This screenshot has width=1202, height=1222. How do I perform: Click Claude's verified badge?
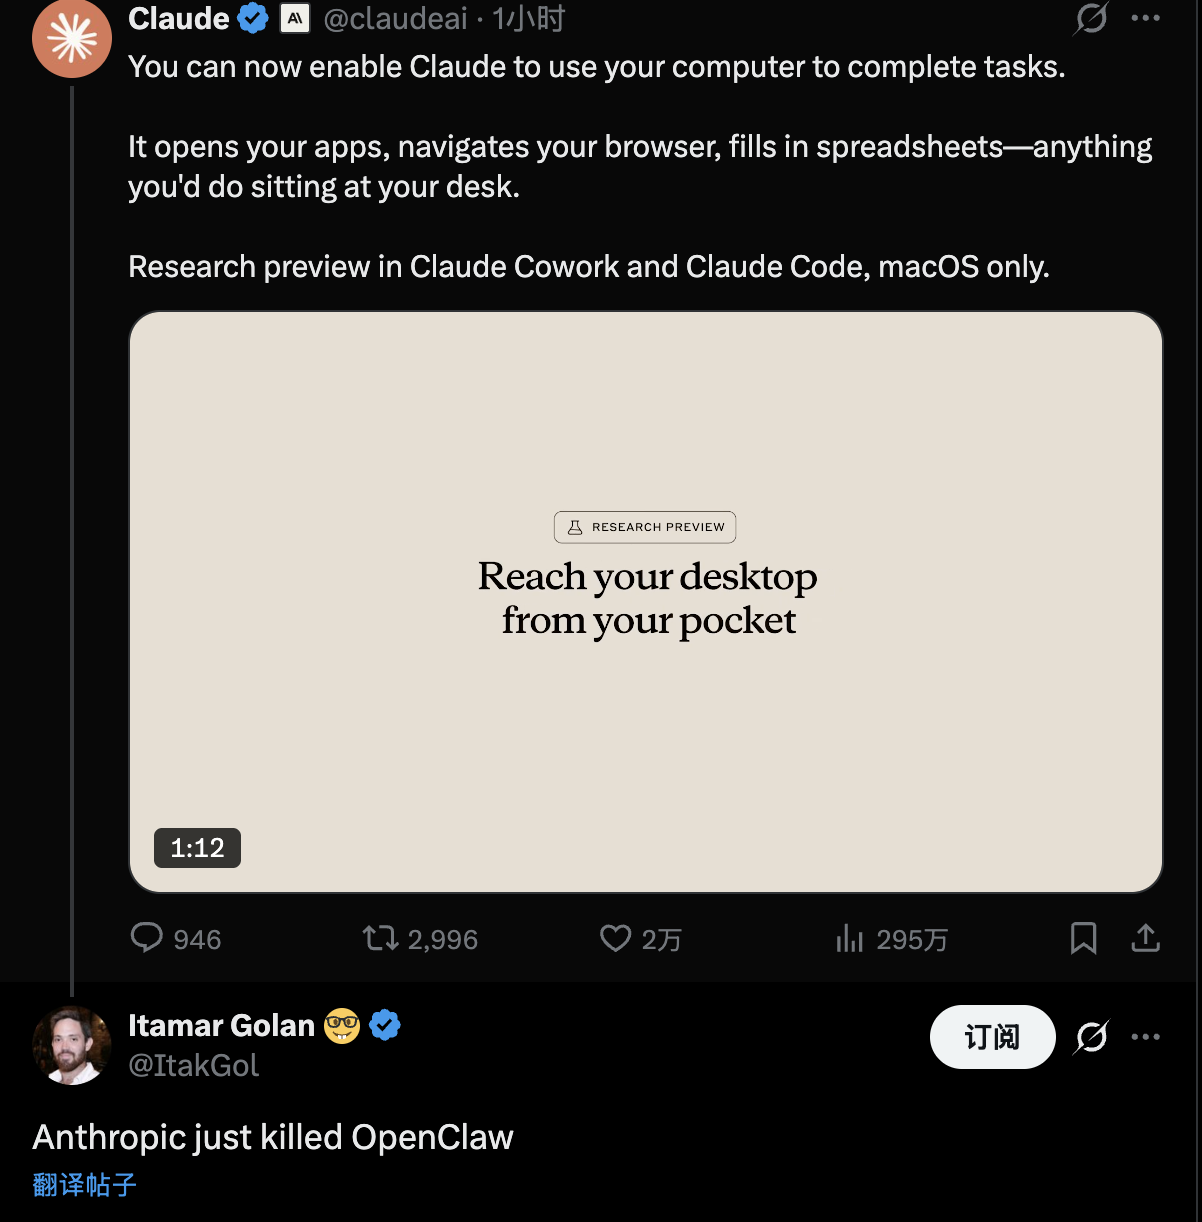(x=252, y=18)
